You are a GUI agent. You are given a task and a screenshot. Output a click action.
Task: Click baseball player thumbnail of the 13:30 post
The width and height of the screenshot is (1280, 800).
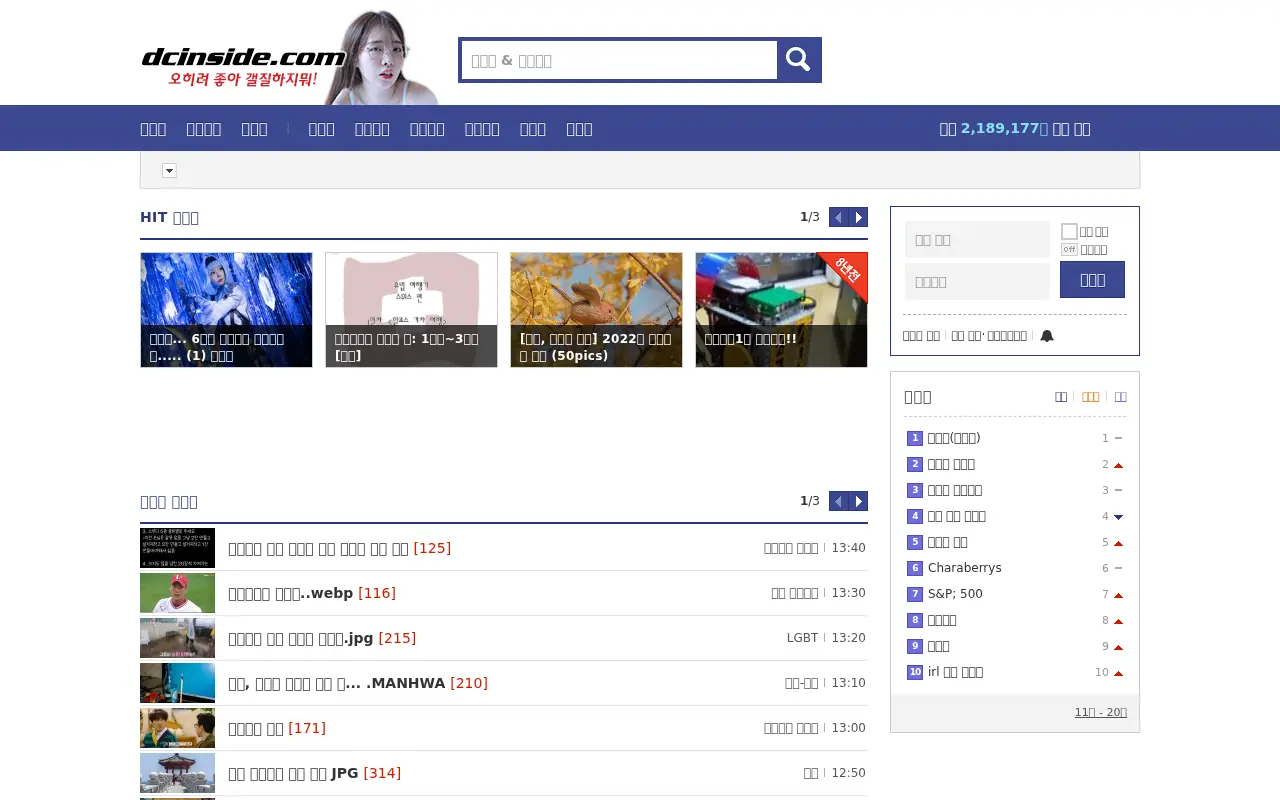(x=177, y=593)
